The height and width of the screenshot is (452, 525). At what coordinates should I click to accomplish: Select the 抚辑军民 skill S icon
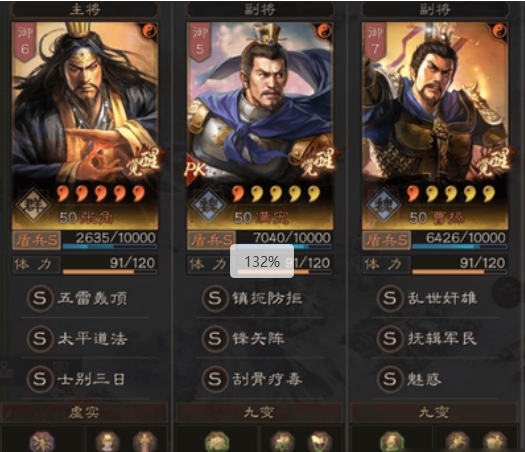[390, 338]
